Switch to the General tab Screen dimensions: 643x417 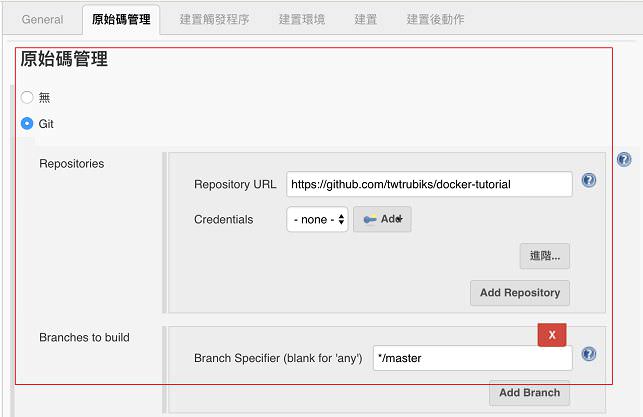[x=42, y=19]
